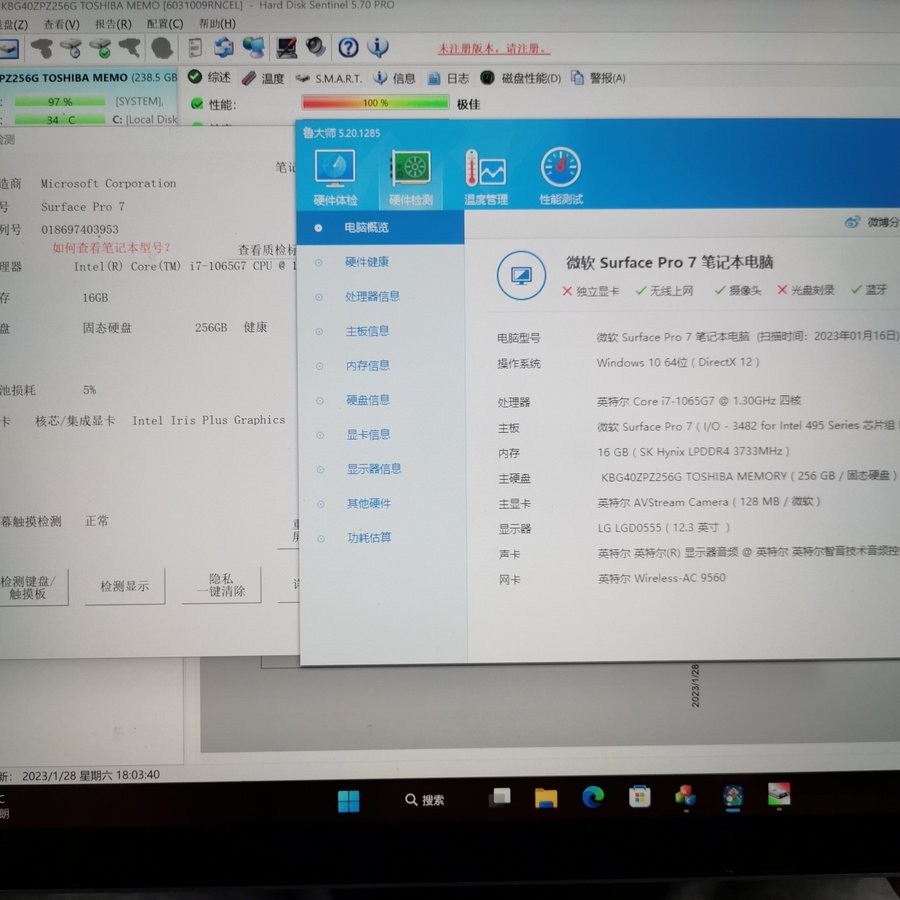Click the C: [Local Disk] partition label
The height and width of the screenshot is (900, 900).
[x=145, y=119]
